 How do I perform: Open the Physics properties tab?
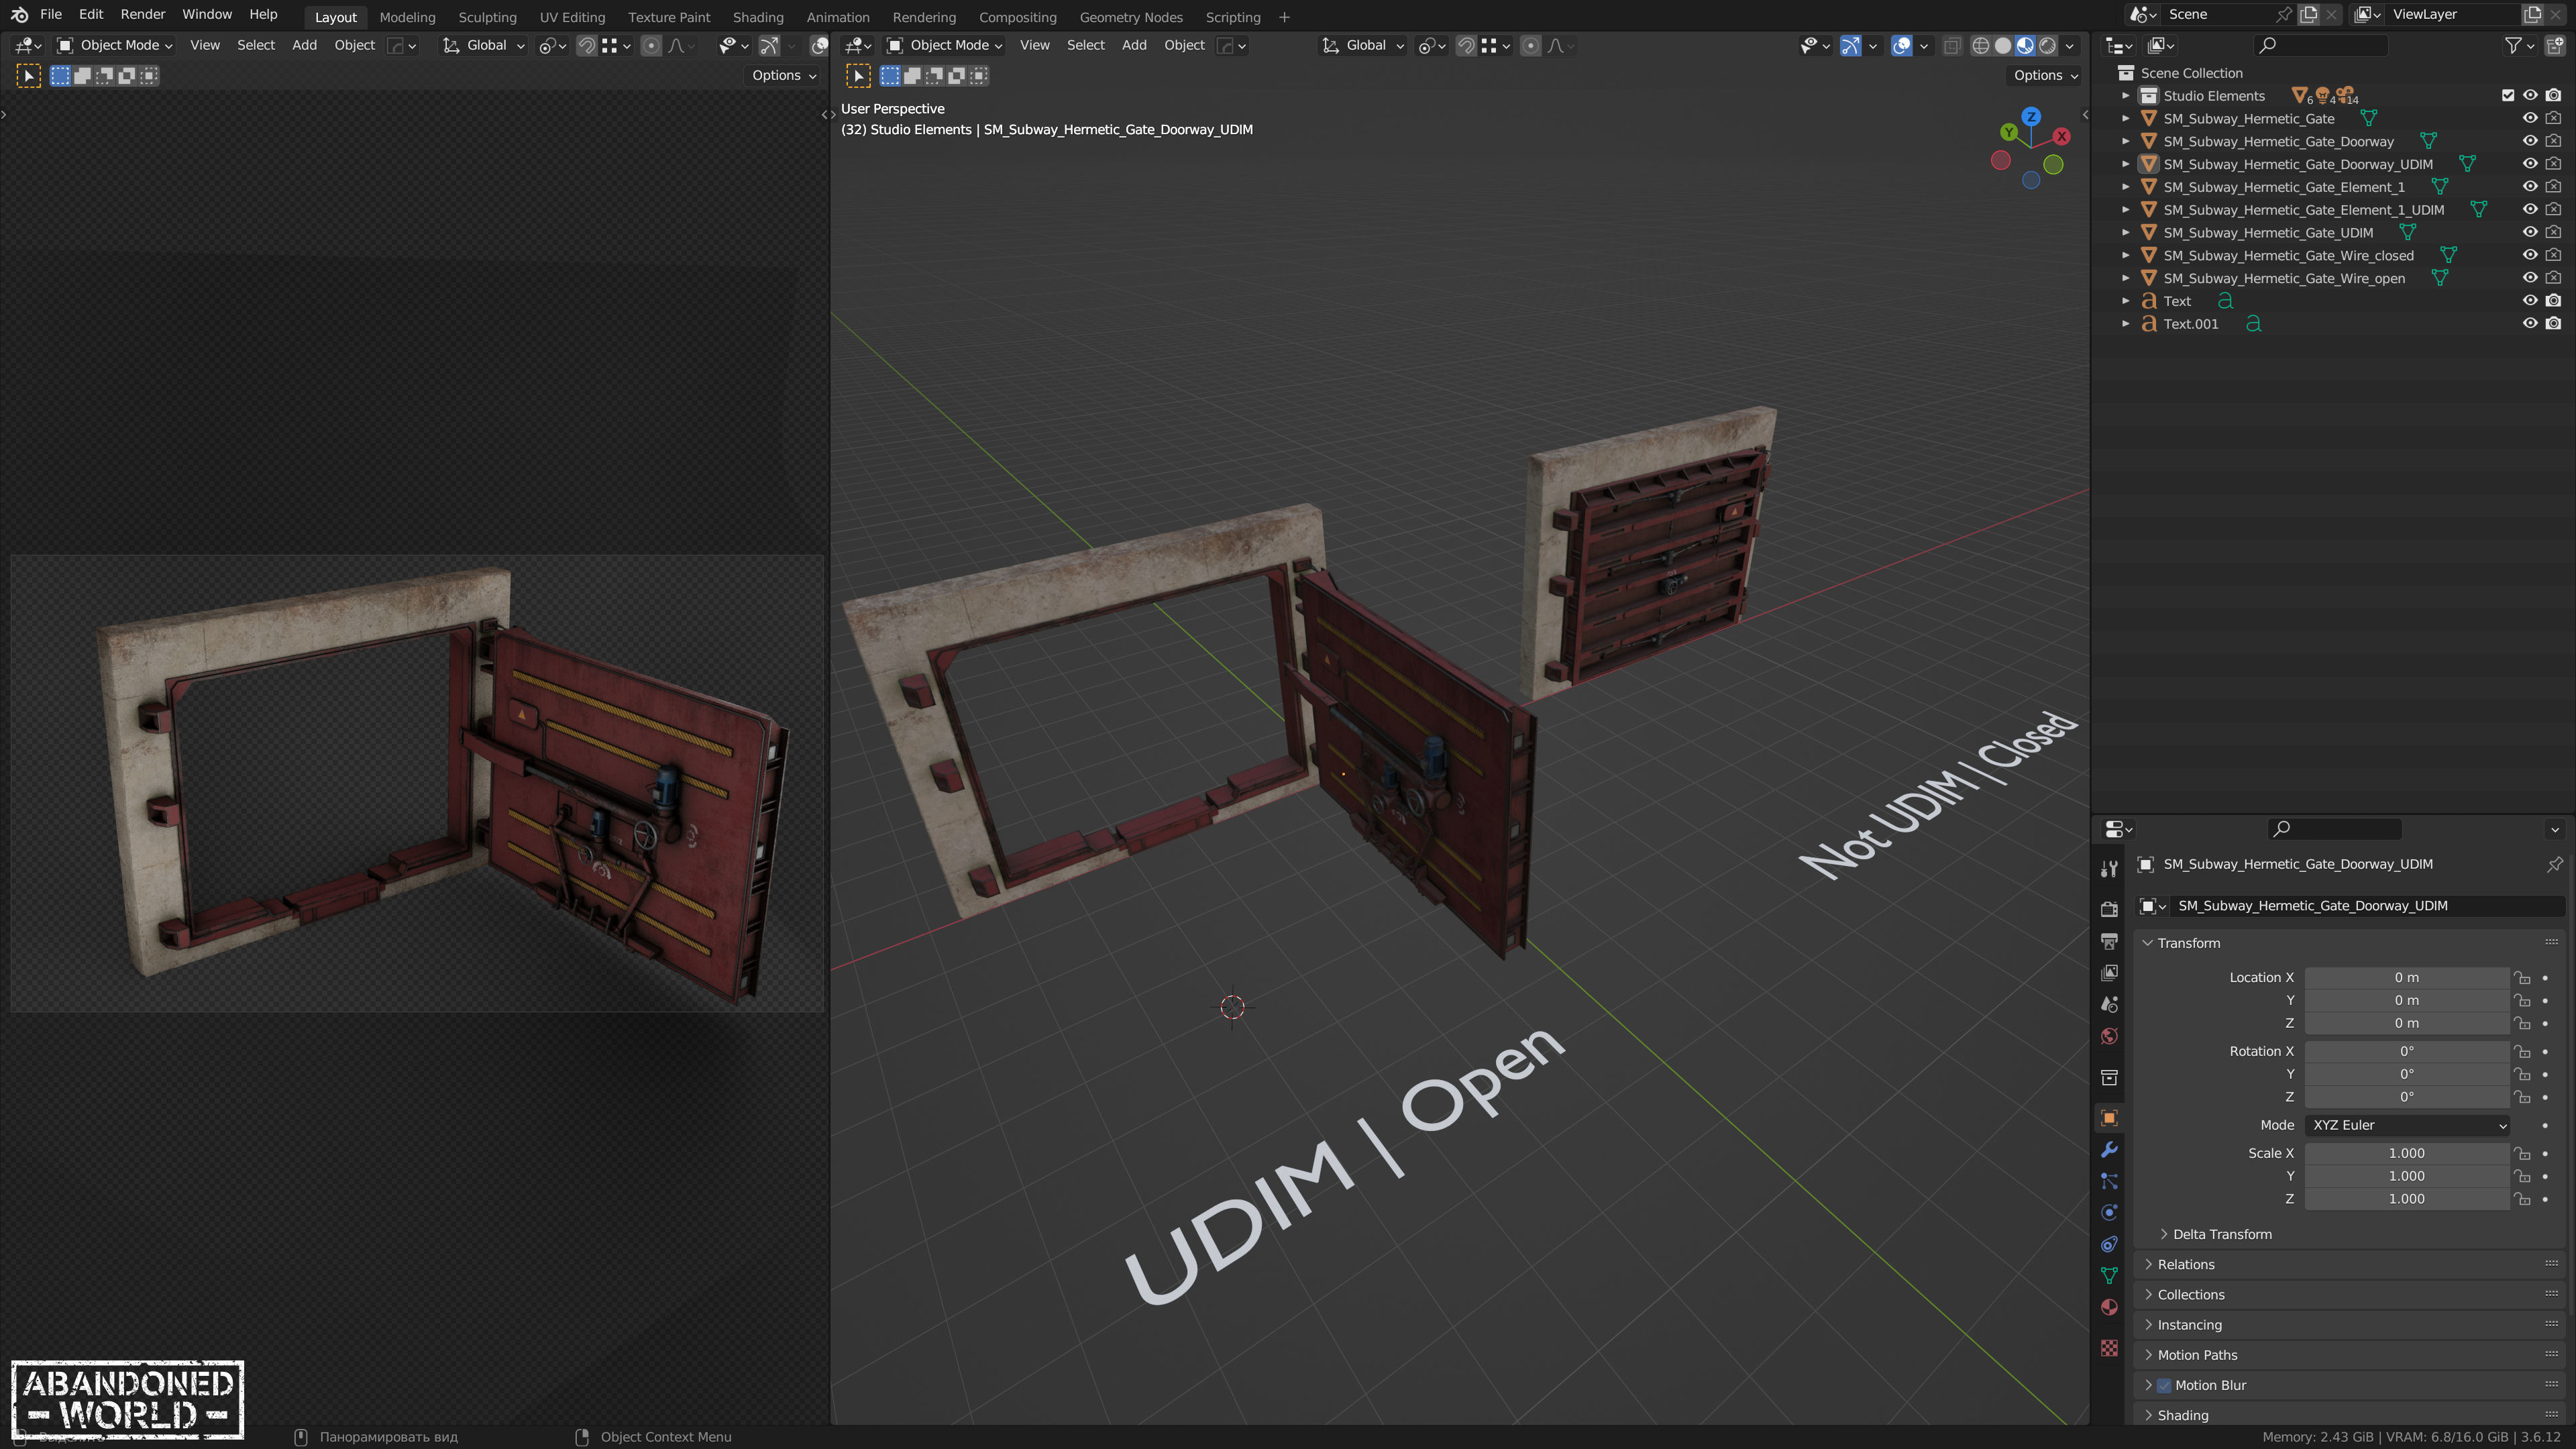click(2109, 1212)
